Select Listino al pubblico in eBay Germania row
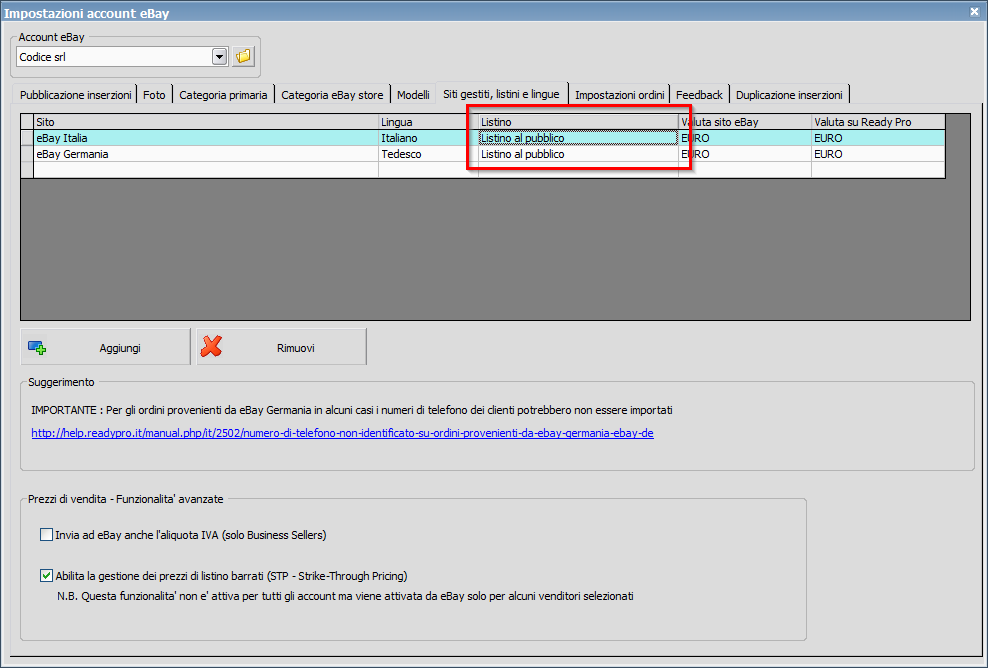988x668 pixels. [578, 154]
